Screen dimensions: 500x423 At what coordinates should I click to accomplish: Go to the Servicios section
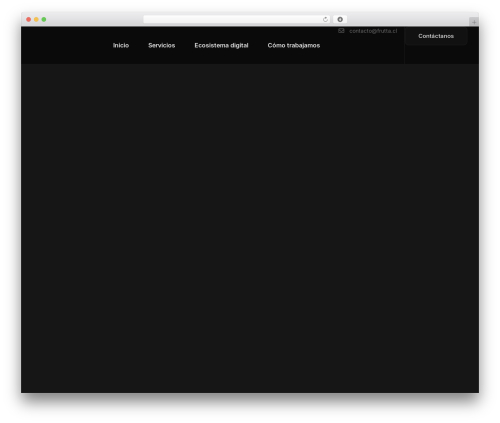click(162, 45)
